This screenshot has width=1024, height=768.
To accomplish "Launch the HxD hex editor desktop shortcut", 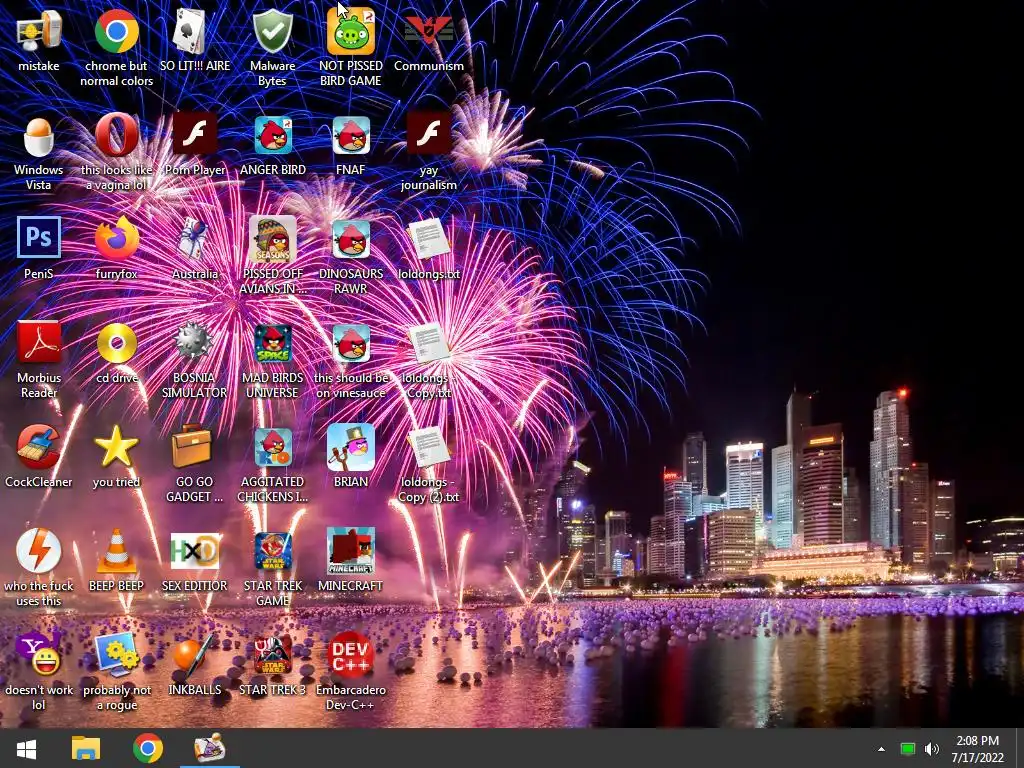I will 194,551.
